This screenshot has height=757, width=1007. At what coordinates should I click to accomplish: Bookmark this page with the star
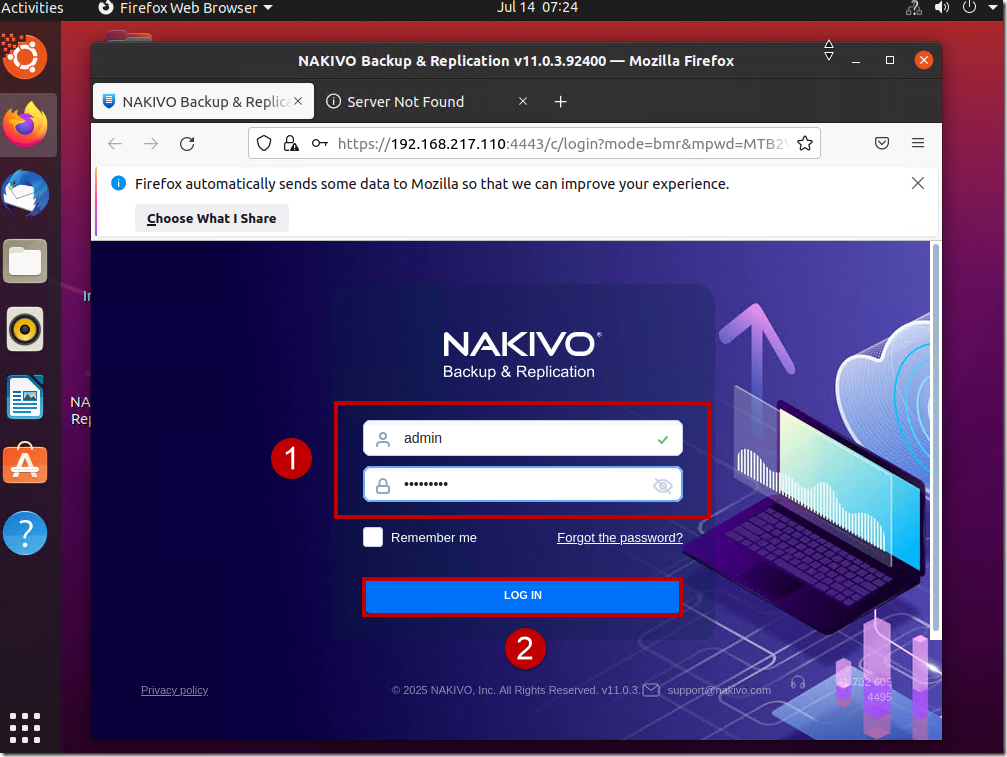[805, 143]
